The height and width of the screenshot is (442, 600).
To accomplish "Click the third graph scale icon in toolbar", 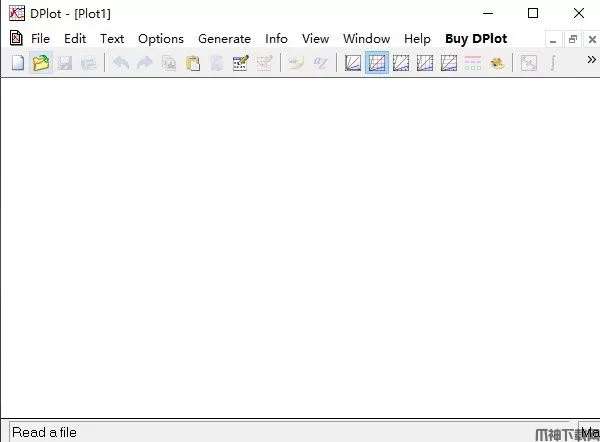I will [x=401, y=63].
